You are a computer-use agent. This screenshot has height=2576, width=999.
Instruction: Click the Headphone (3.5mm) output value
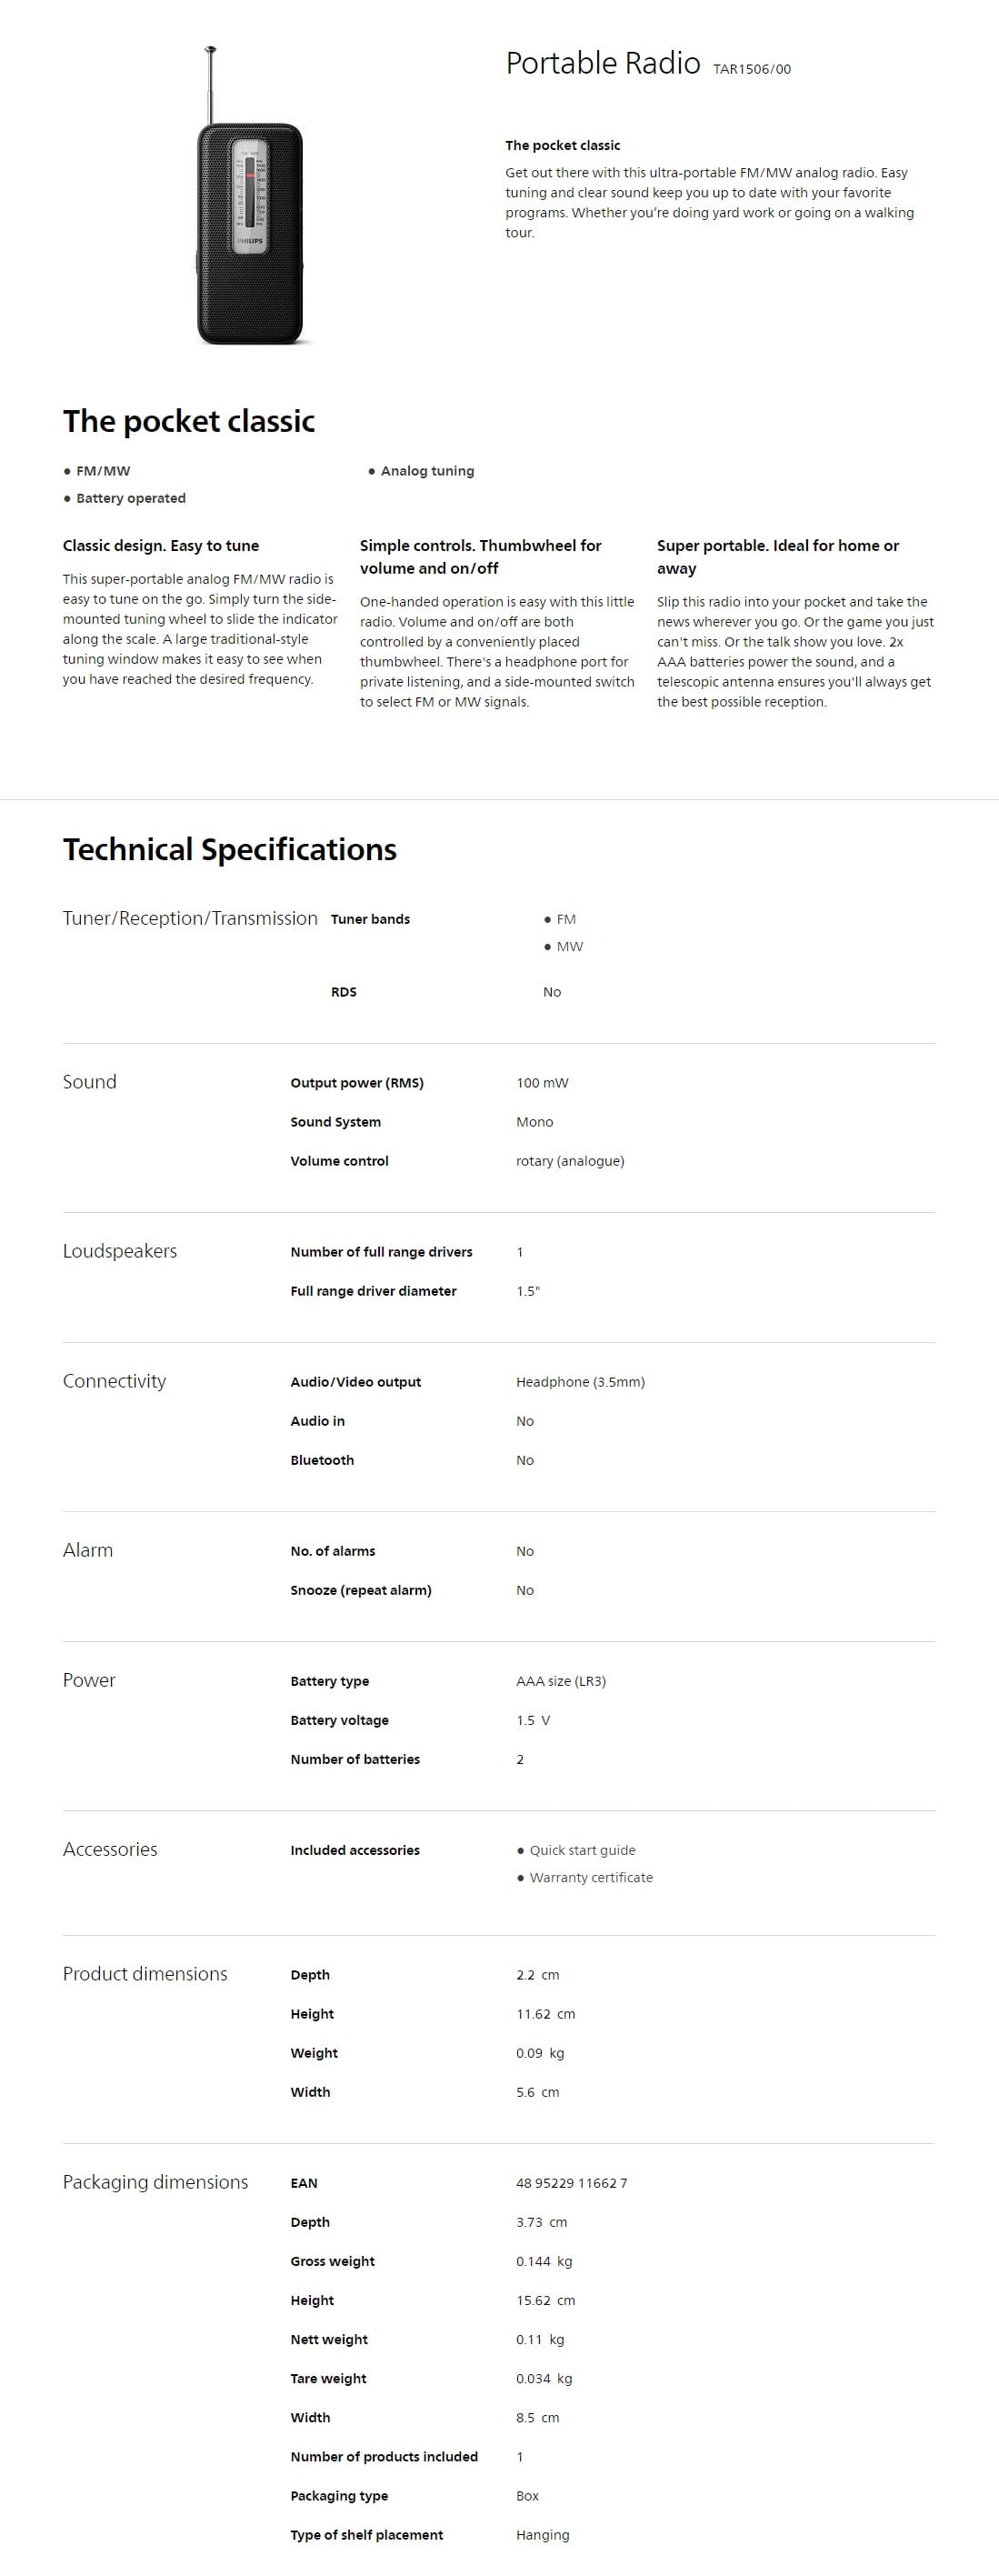point(580,1382)
